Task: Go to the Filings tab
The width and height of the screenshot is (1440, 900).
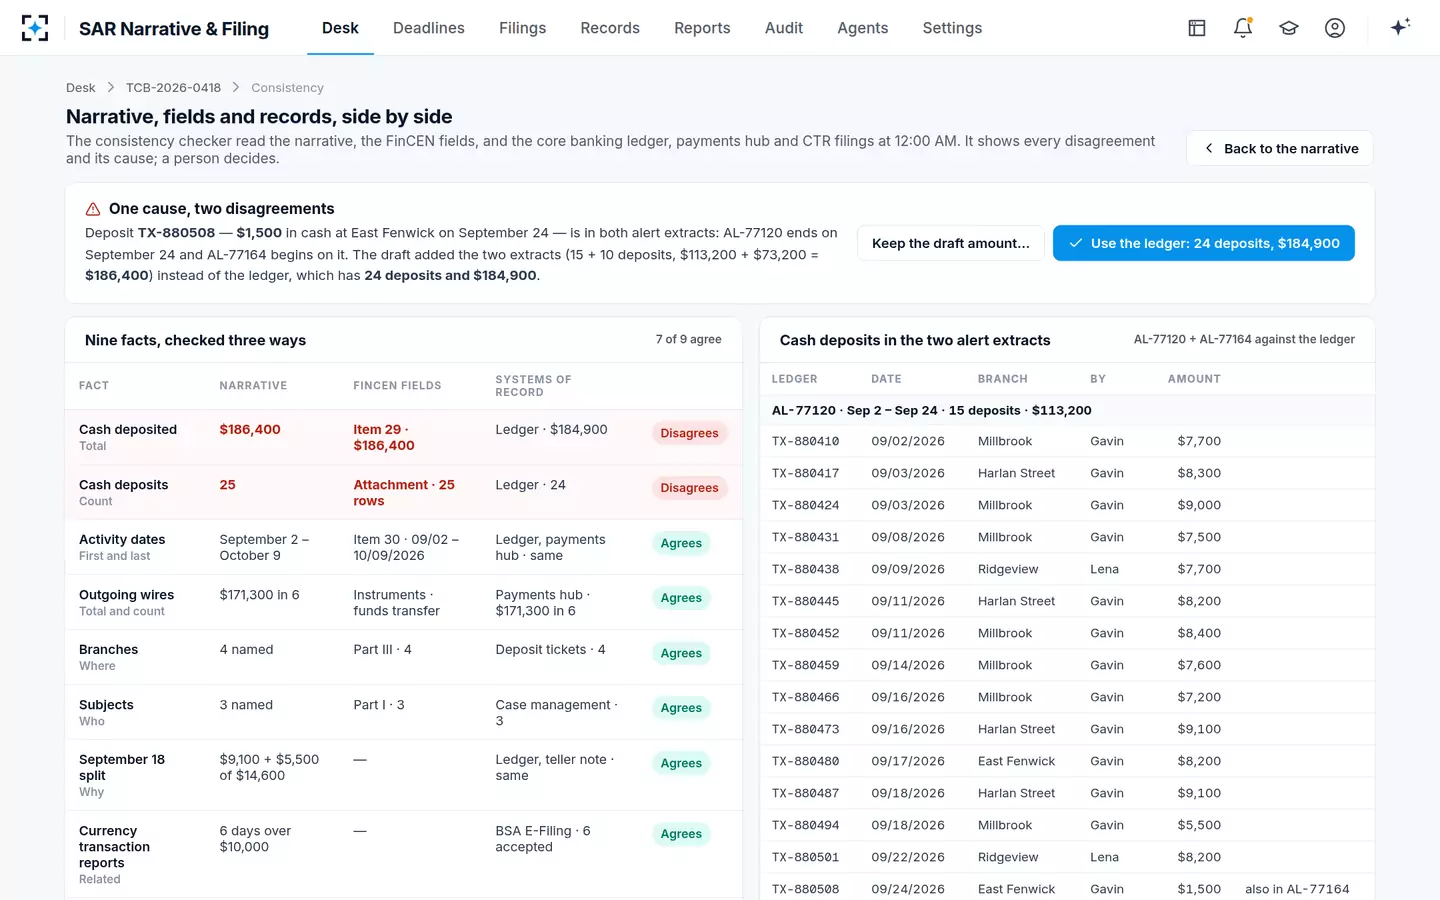Action: click(523, 28)
